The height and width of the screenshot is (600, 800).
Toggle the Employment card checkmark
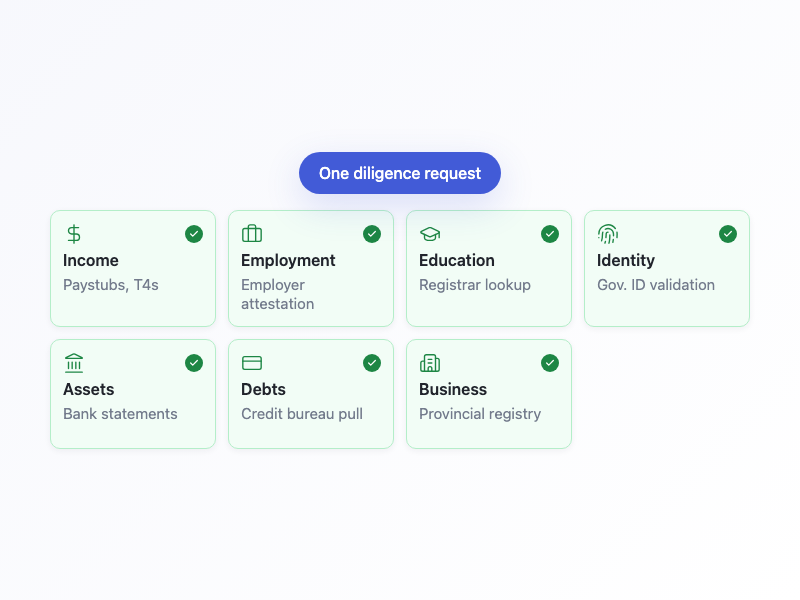[x=372, y=234]
